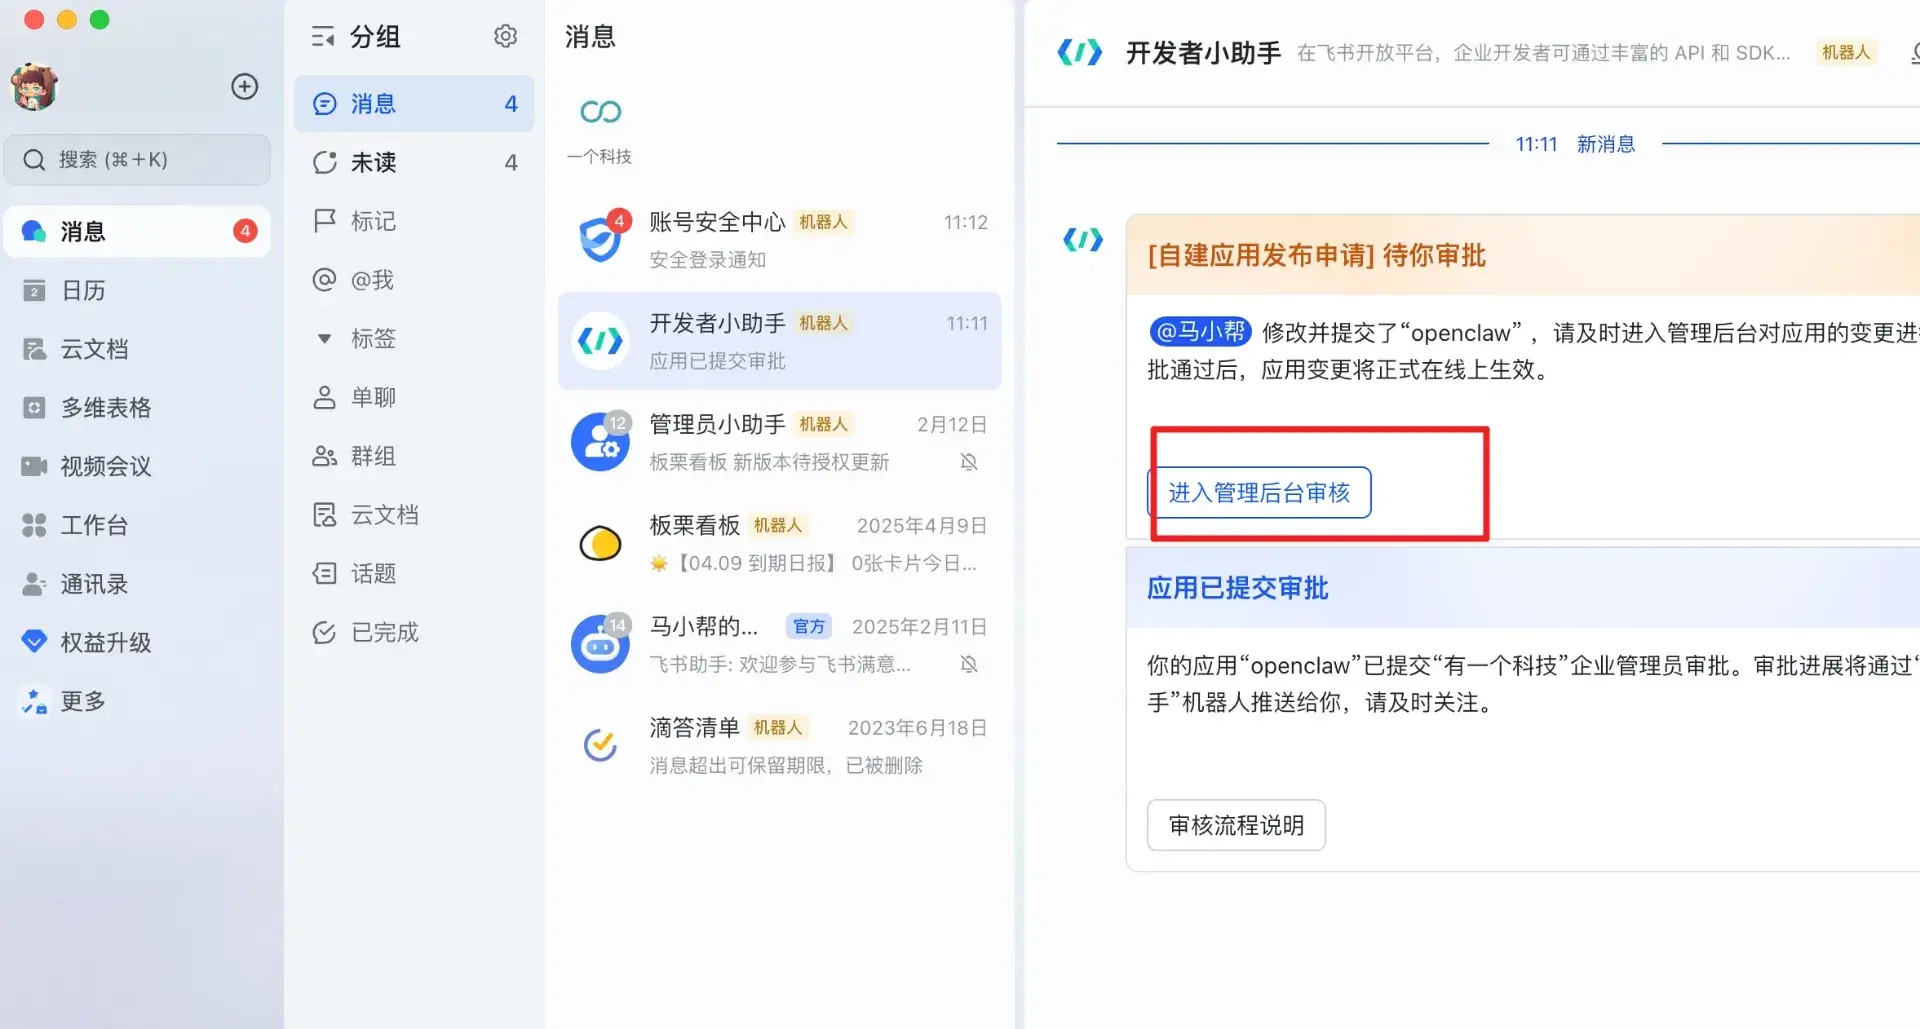
Task: Open 云文档 in left sidebar
Action: tap(94, 349)
